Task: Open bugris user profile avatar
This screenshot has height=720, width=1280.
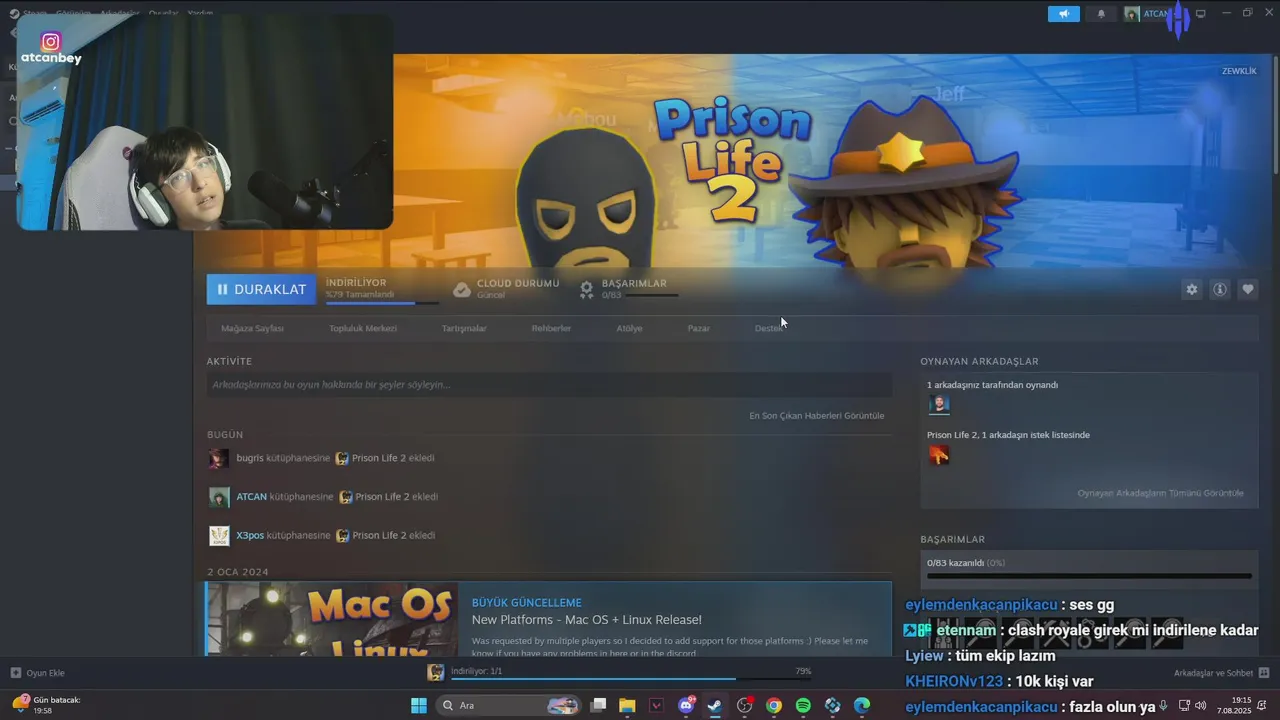Action: 219,458
